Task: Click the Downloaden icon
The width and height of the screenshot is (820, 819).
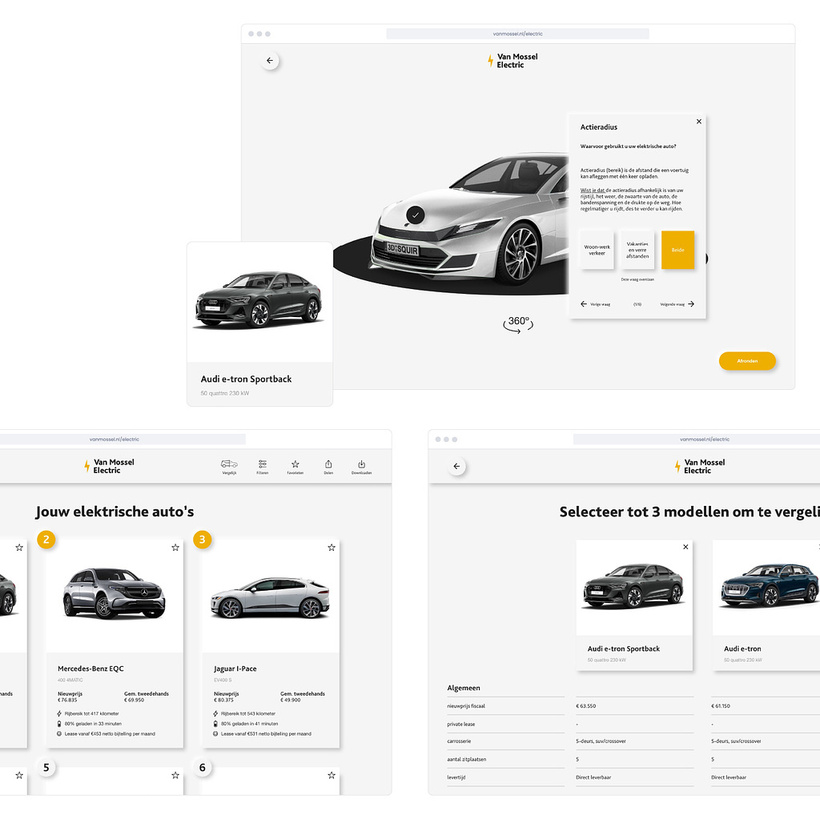Action: coord(361,467)
